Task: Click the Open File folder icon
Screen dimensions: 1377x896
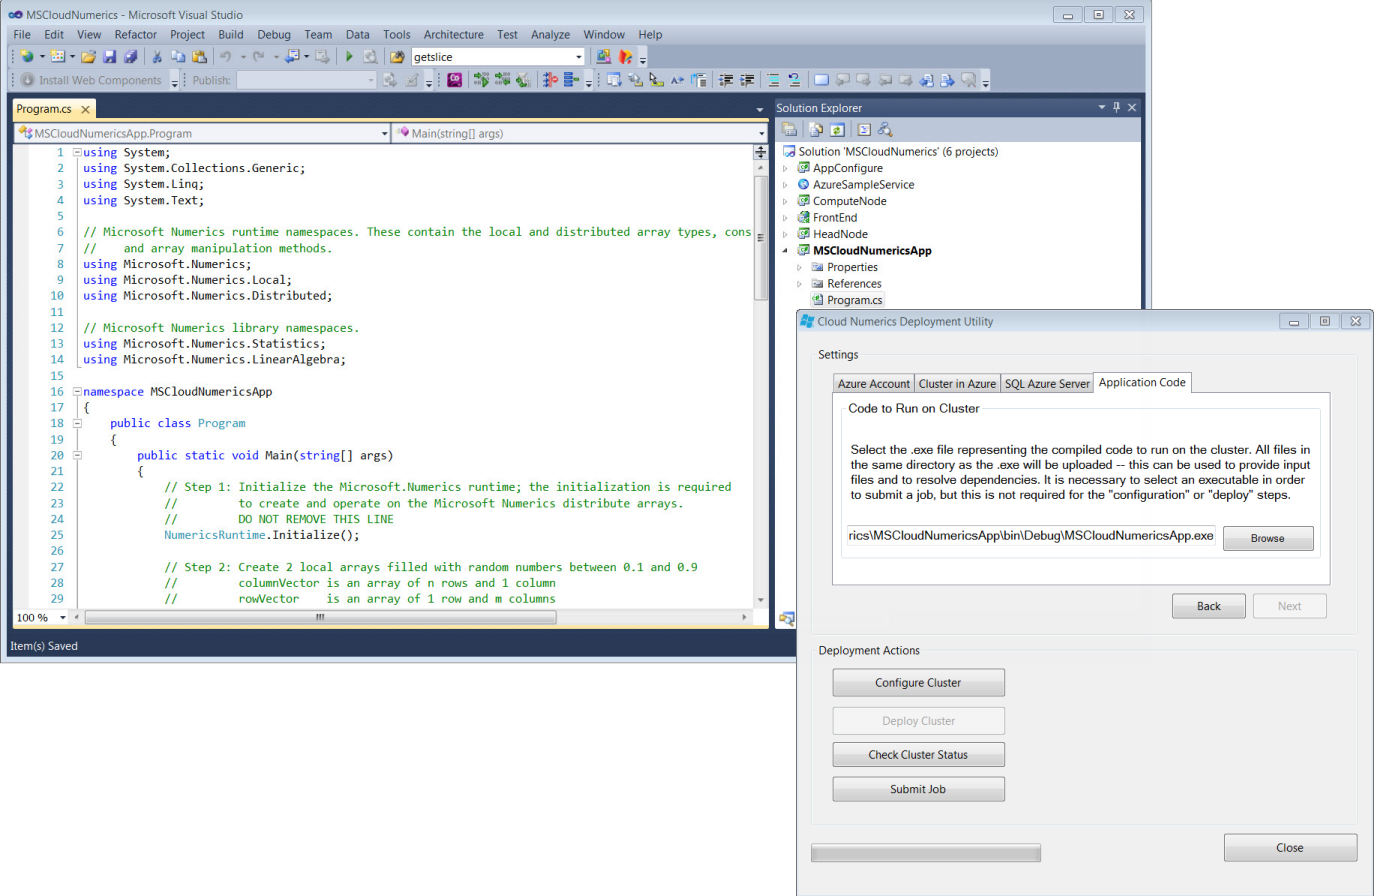Action: click(89, 57)
